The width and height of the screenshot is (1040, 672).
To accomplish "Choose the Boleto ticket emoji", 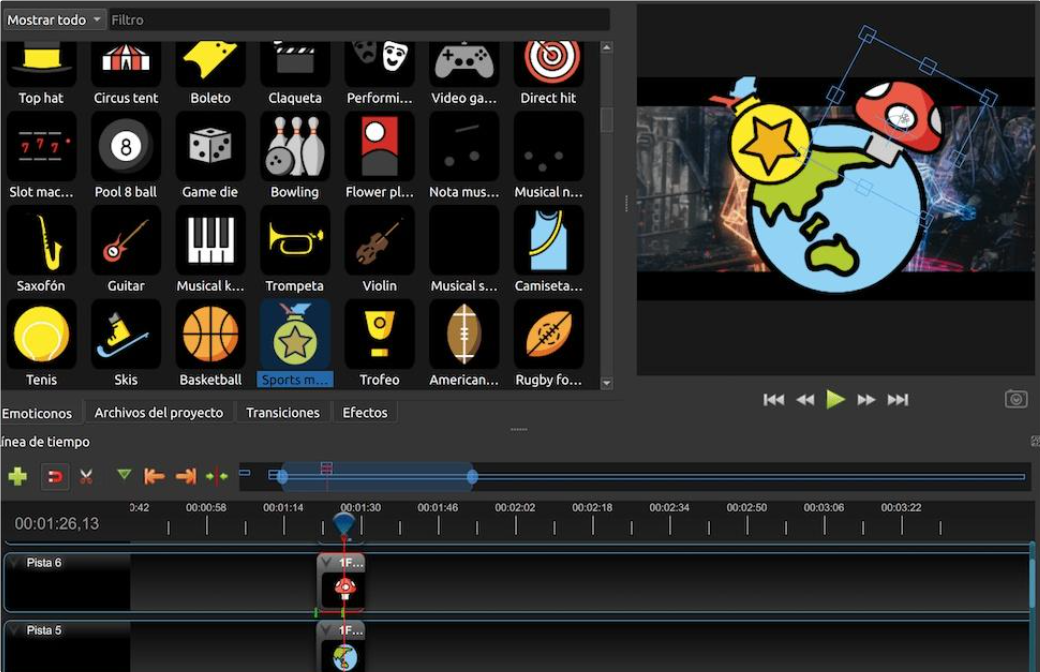I will click(210, 73).
